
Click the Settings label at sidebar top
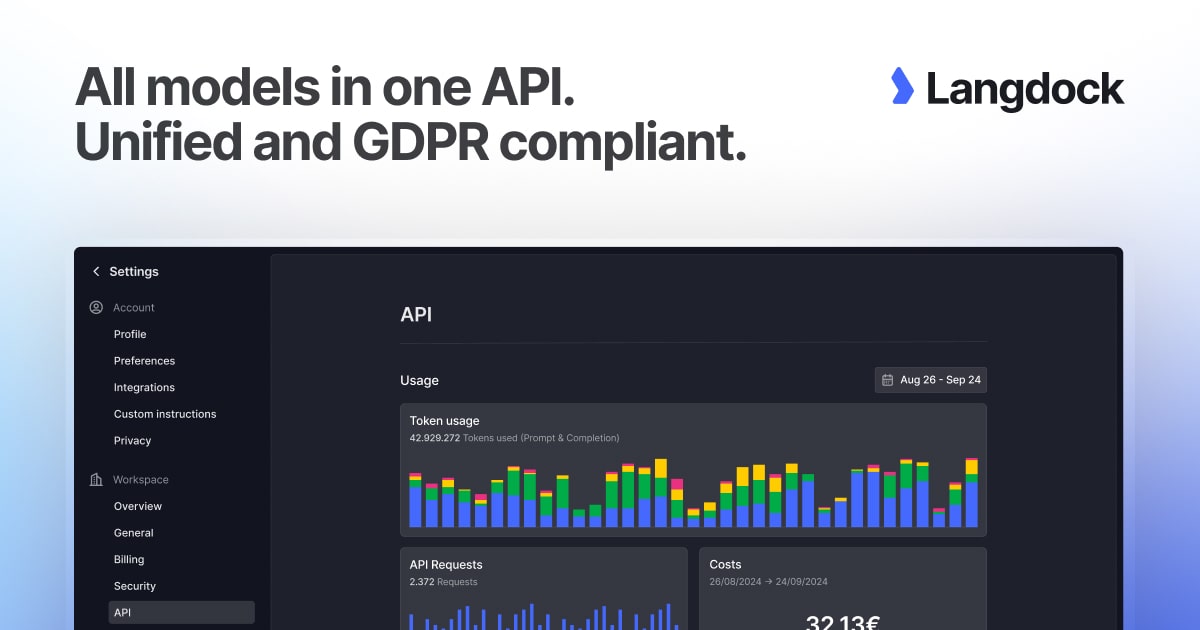click(133, 271)
